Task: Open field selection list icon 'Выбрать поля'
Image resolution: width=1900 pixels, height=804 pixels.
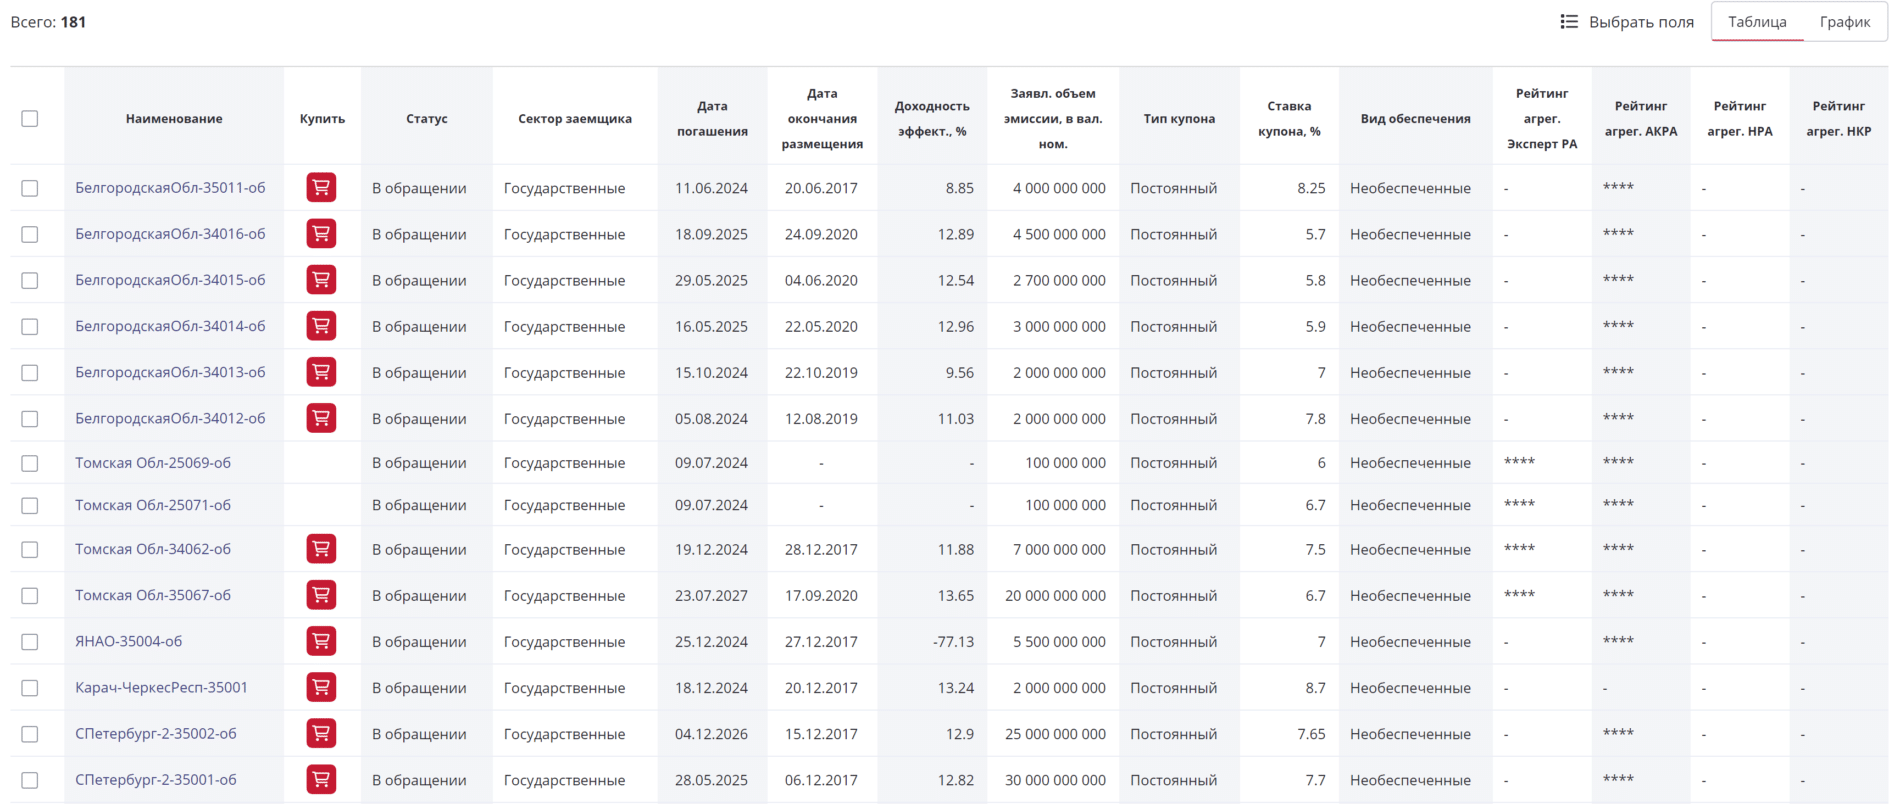Action: click(x=1569, y=22)
